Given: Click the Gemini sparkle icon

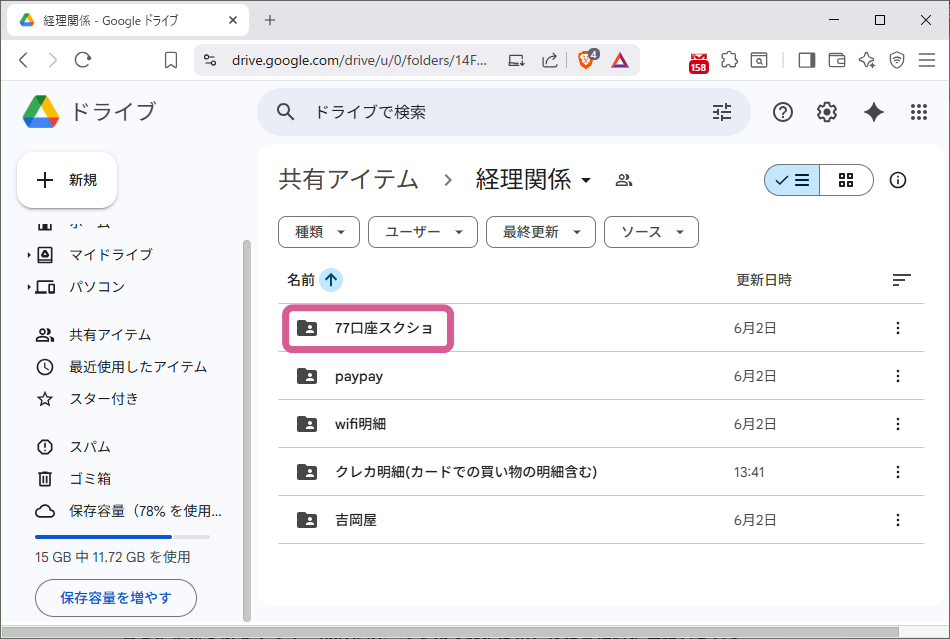Looking at the screenshot, I should 873,112.
